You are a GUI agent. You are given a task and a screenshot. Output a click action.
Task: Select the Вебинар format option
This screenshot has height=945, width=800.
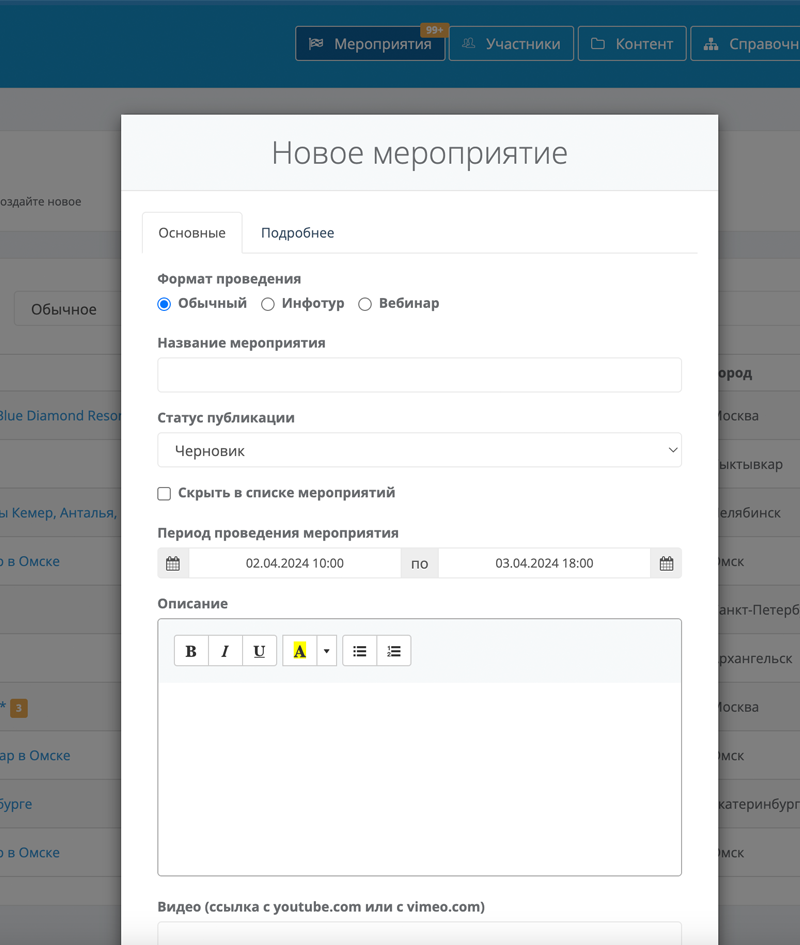365,304
